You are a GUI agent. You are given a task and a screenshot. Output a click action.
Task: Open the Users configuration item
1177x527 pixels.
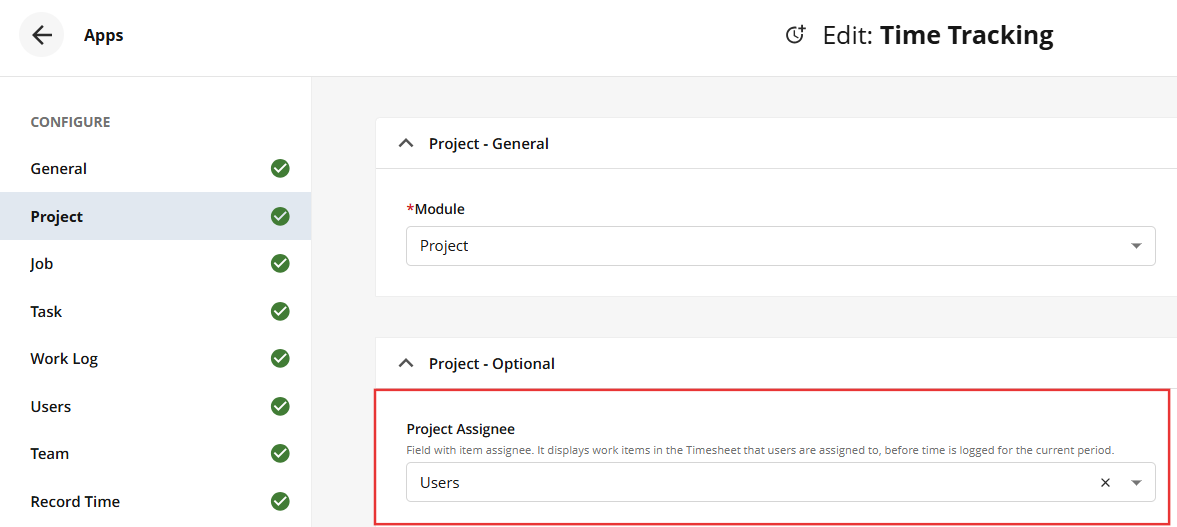tap(155, 406)
